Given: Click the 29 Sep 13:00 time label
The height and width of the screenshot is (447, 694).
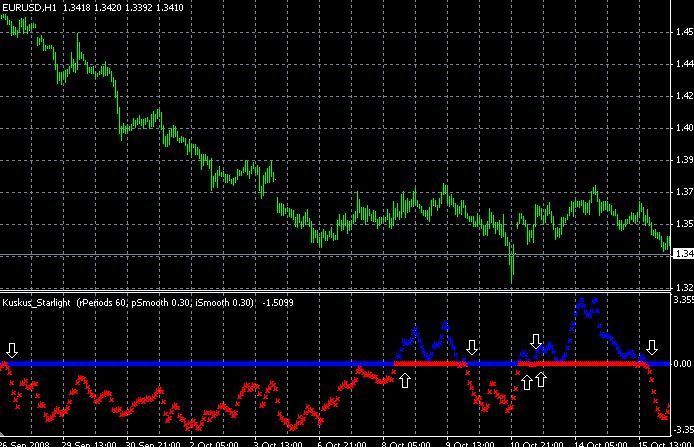Looking at the screenshot, I should click(89, 443).
